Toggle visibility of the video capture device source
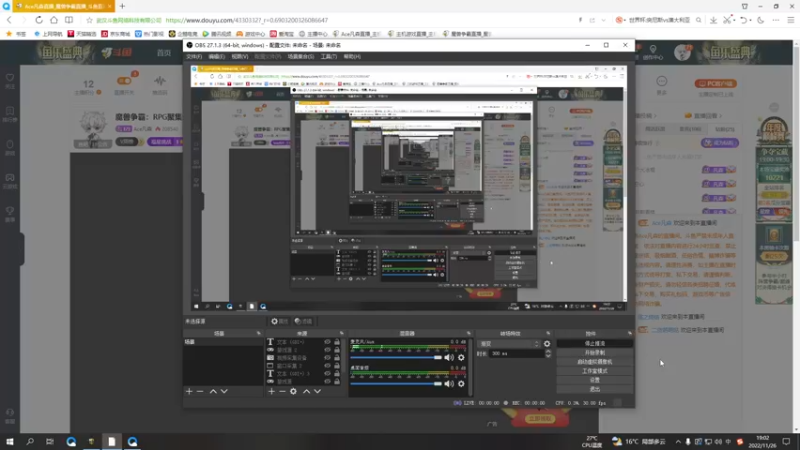This screenshot has height=450, width=800. point(328,358)
